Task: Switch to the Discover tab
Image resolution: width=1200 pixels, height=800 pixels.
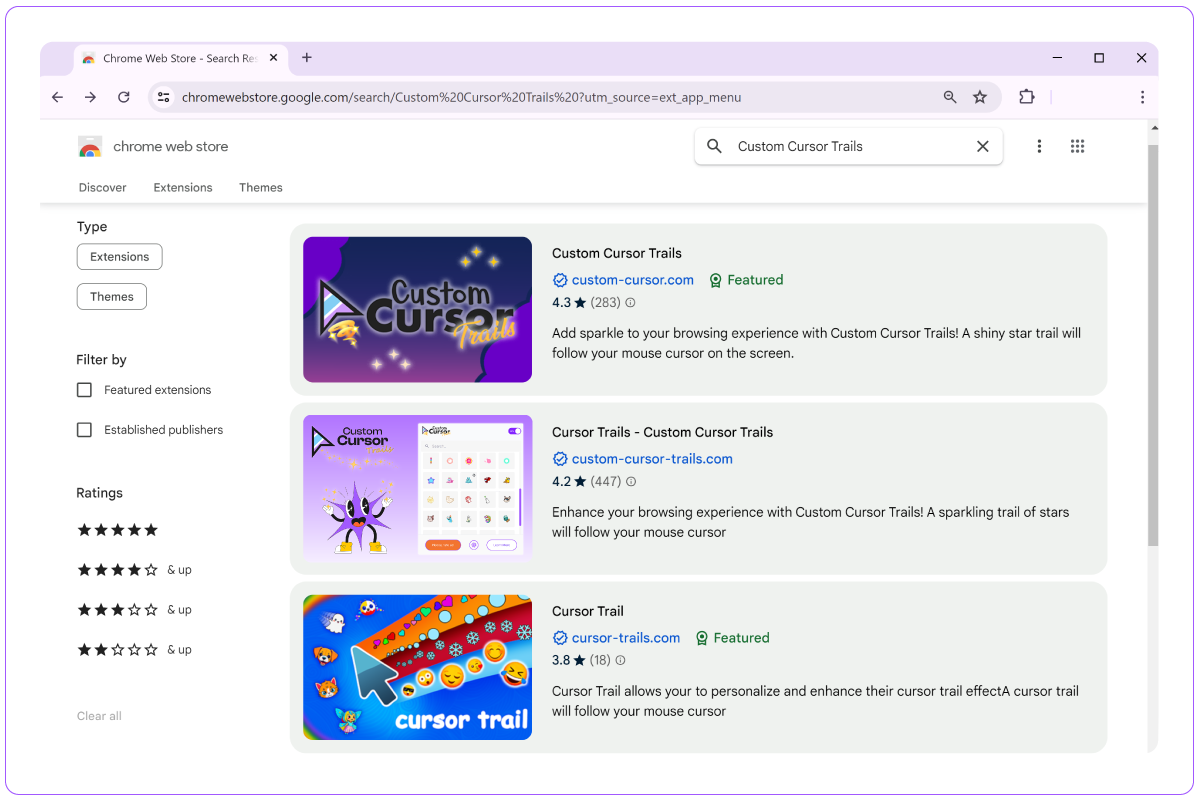Action: click(x=103, y=187)
